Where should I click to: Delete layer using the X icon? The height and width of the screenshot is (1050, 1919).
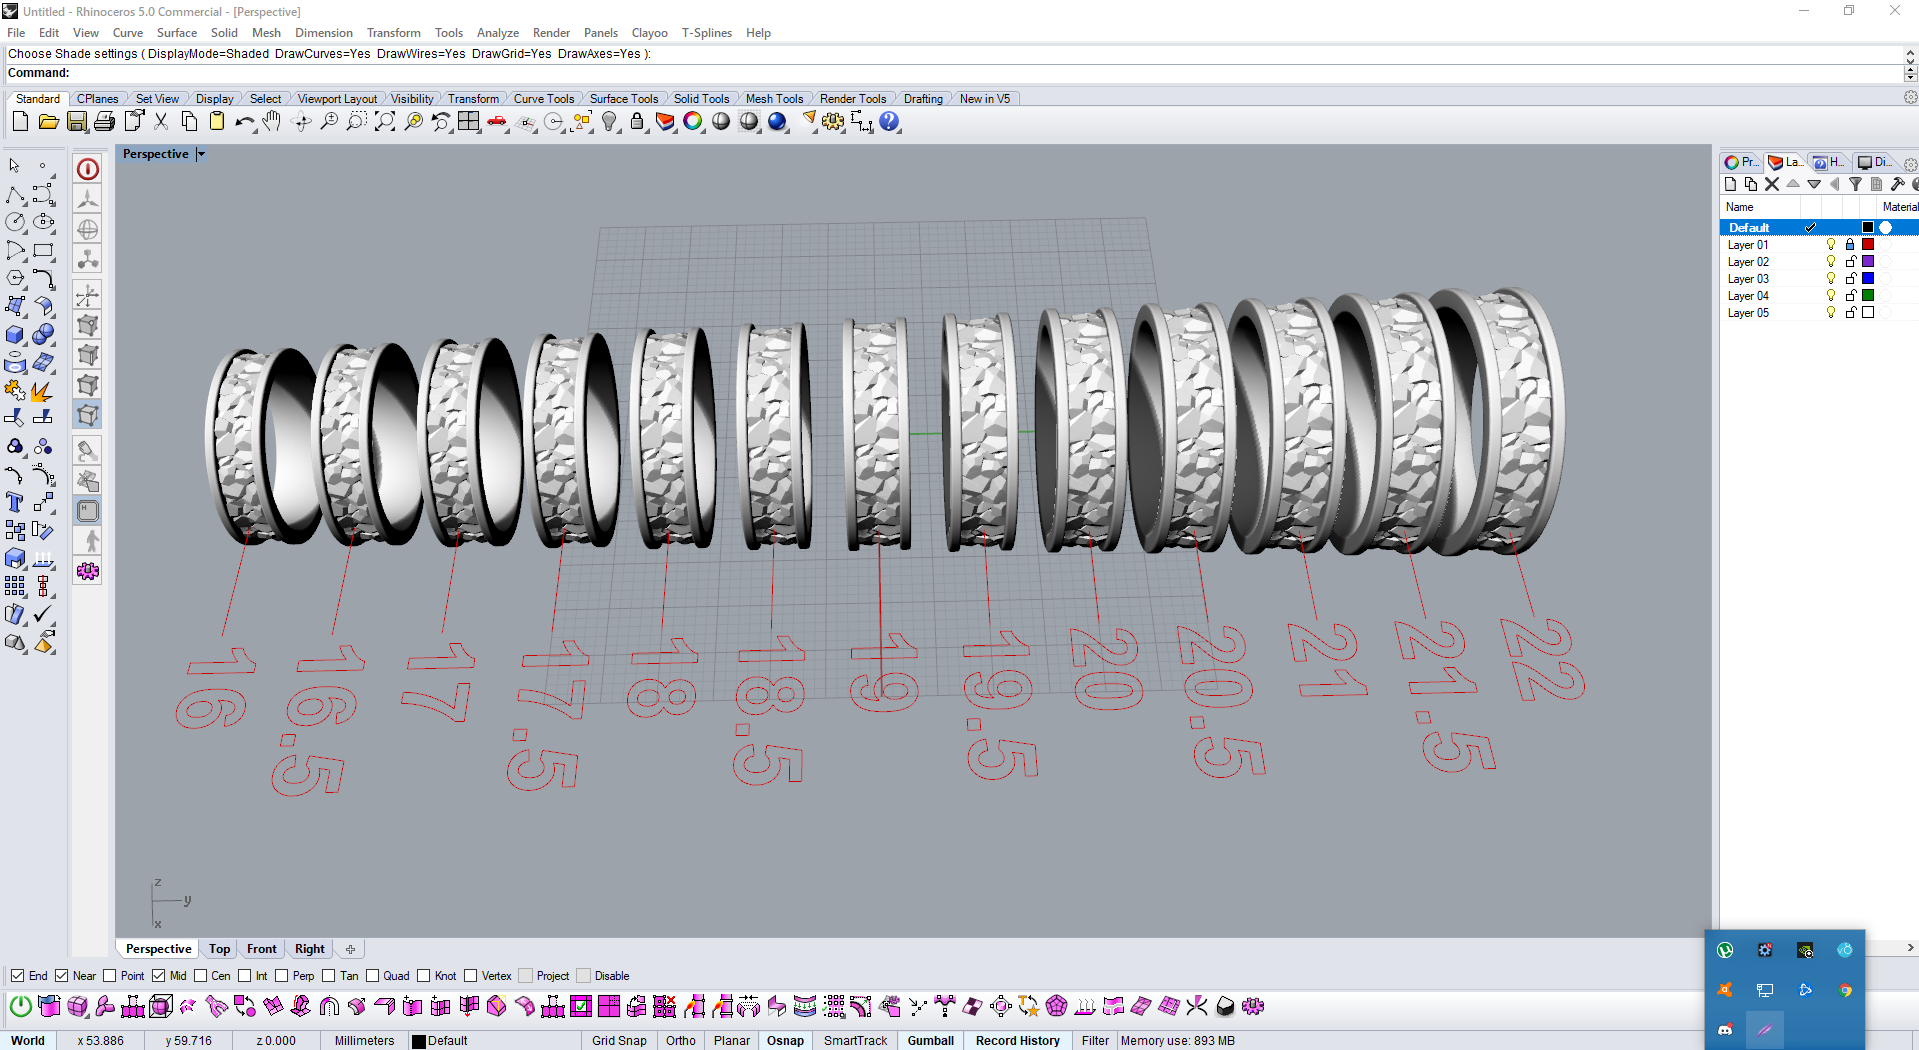(1772, 184)
